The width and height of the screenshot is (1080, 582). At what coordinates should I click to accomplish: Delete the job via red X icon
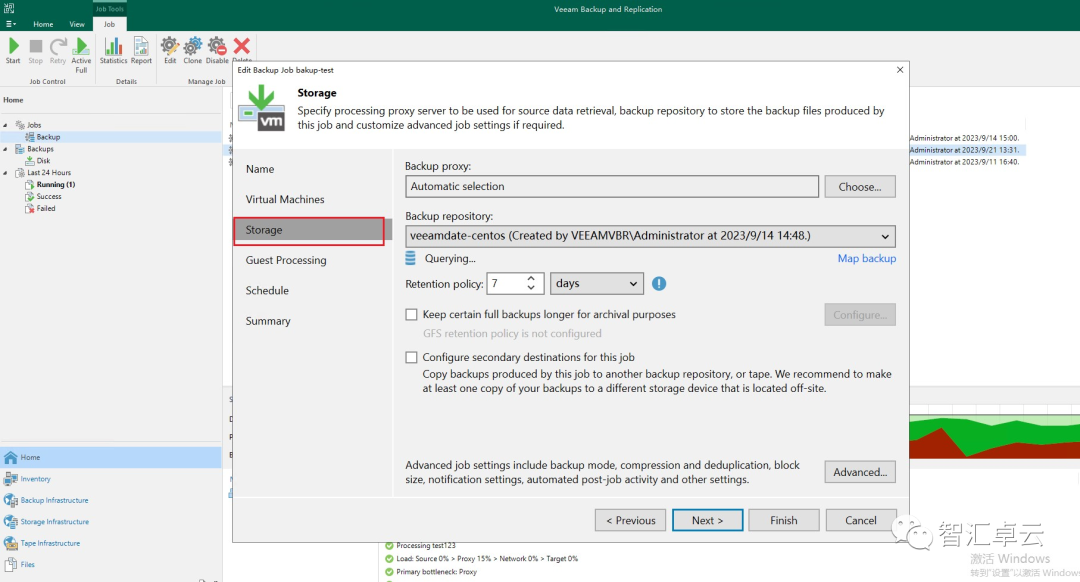242,47
